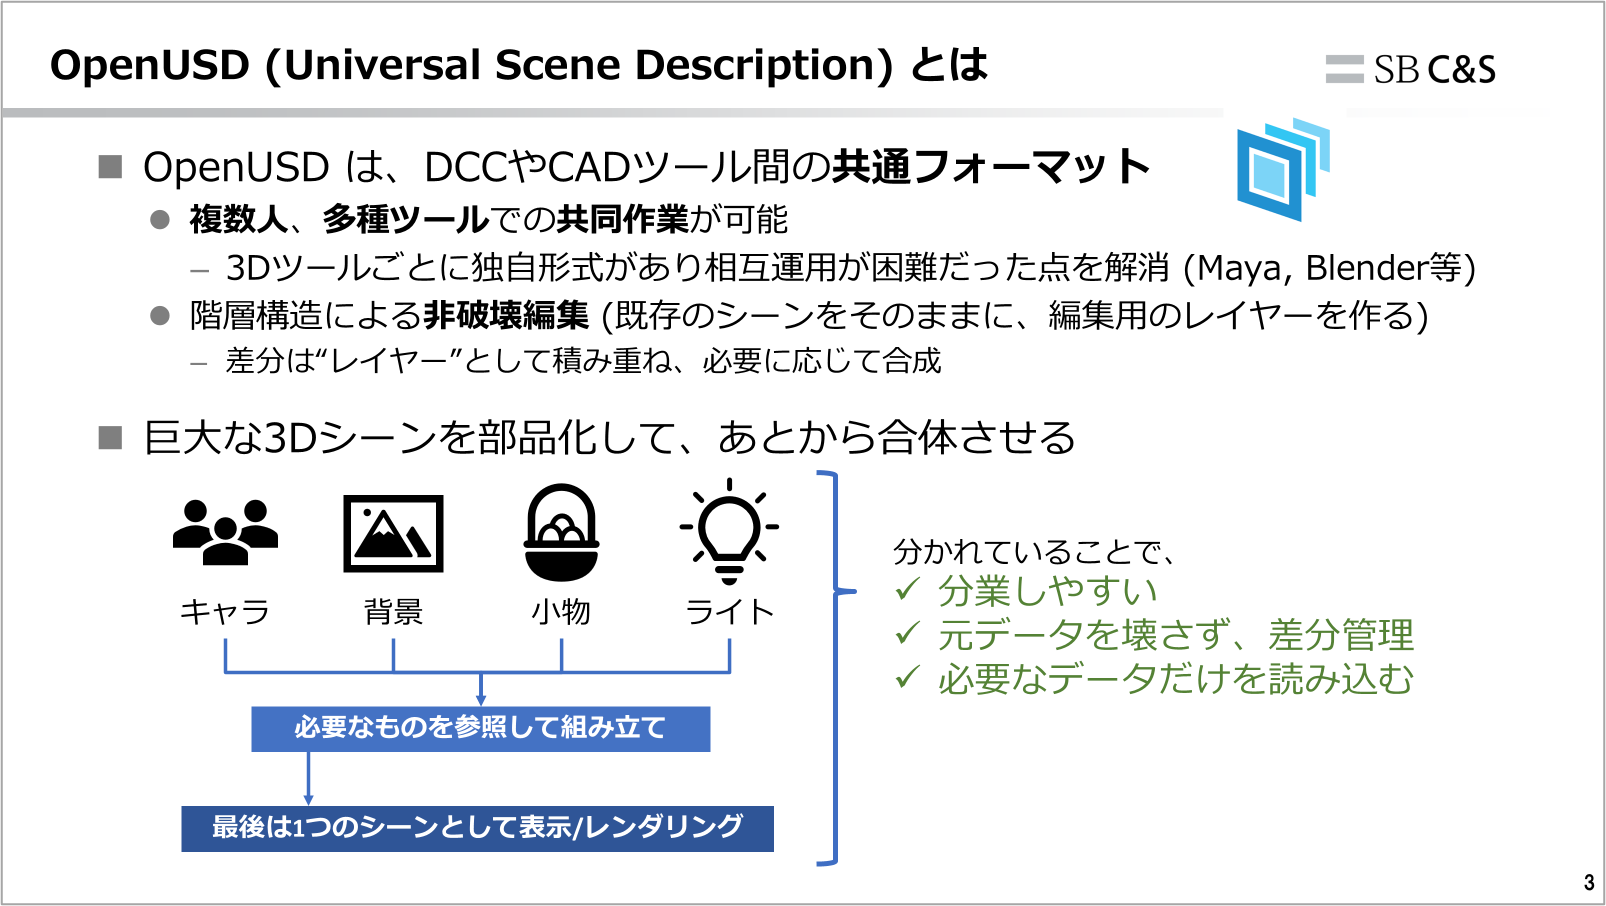
Task: Select the lightbulb icon above ライト
Action: [729, 531]
